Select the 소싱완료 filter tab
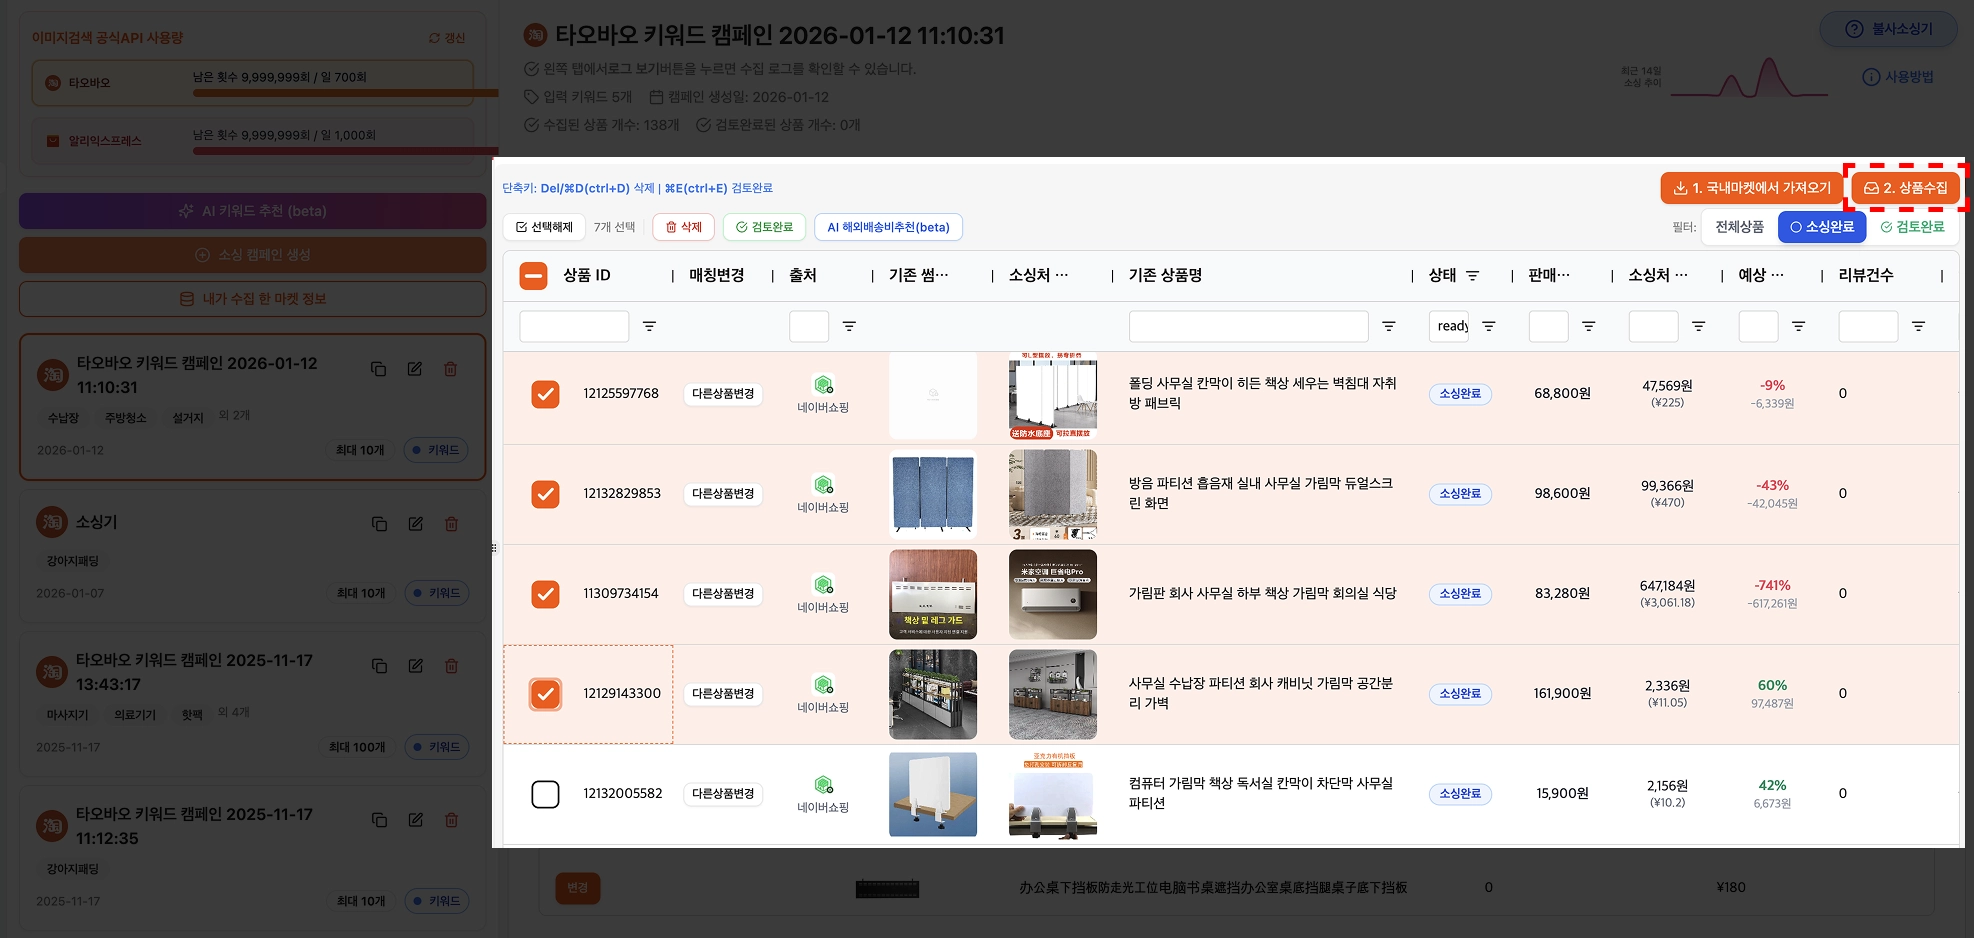 [1821, 227]
